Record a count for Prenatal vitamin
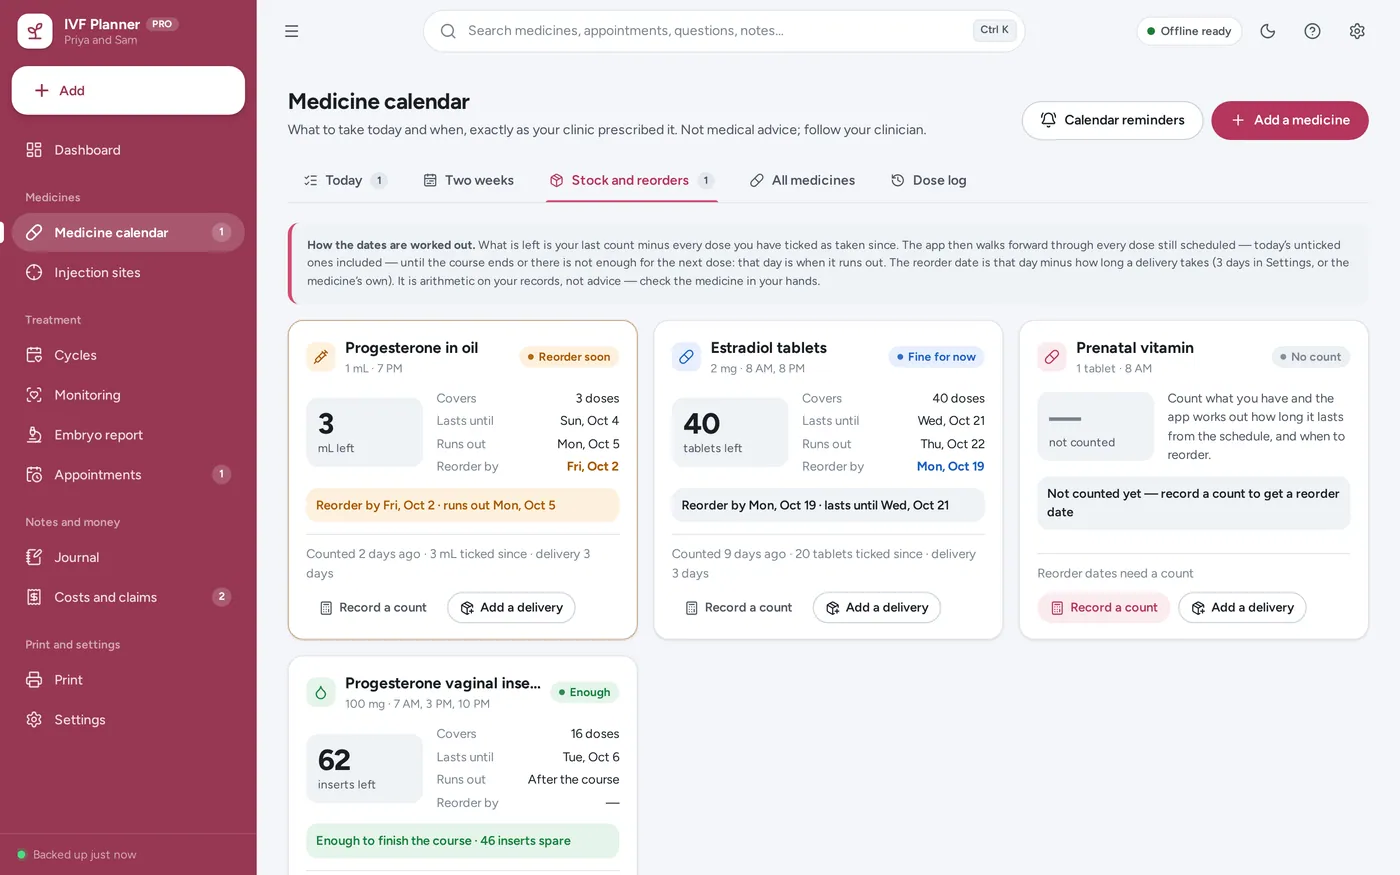 (1104, 607)
